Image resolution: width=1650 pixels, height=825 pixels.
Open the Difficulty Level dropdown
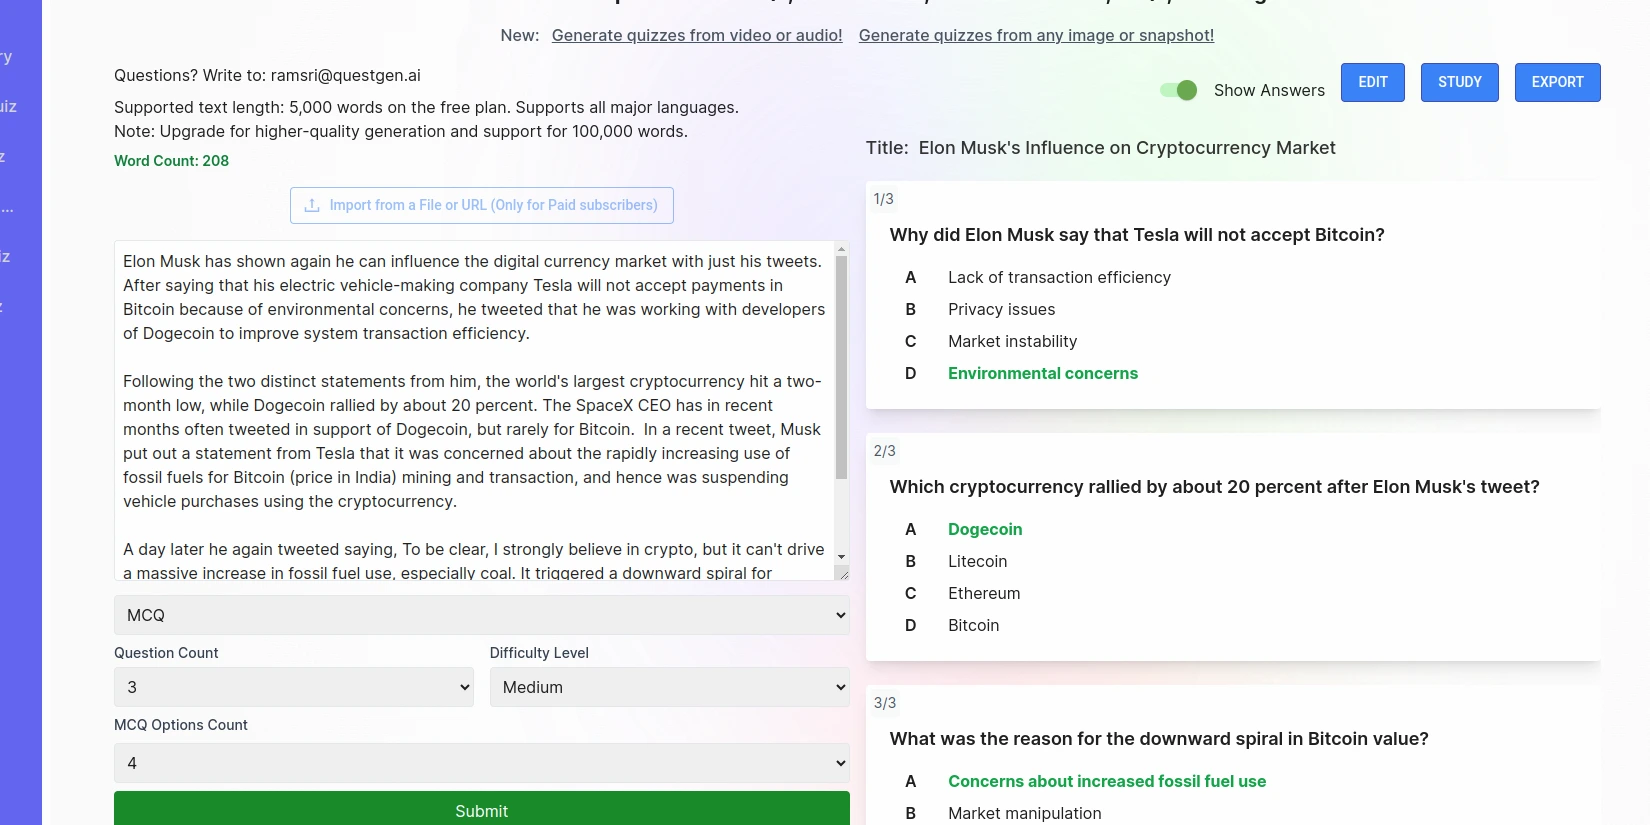click(x=669, y=687)
